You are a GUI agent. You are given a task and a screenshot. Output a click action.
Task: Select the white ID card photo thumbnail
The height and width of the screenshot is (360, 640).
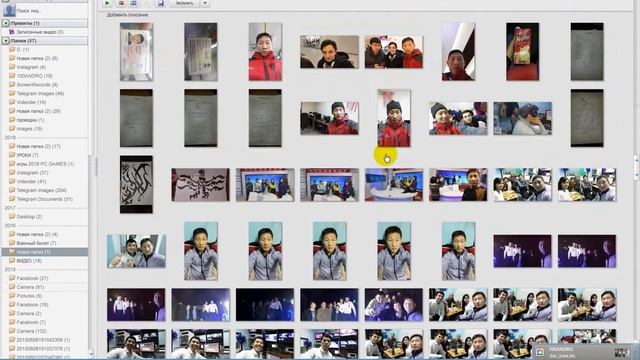pyautogui.click(x=136, y=51)
